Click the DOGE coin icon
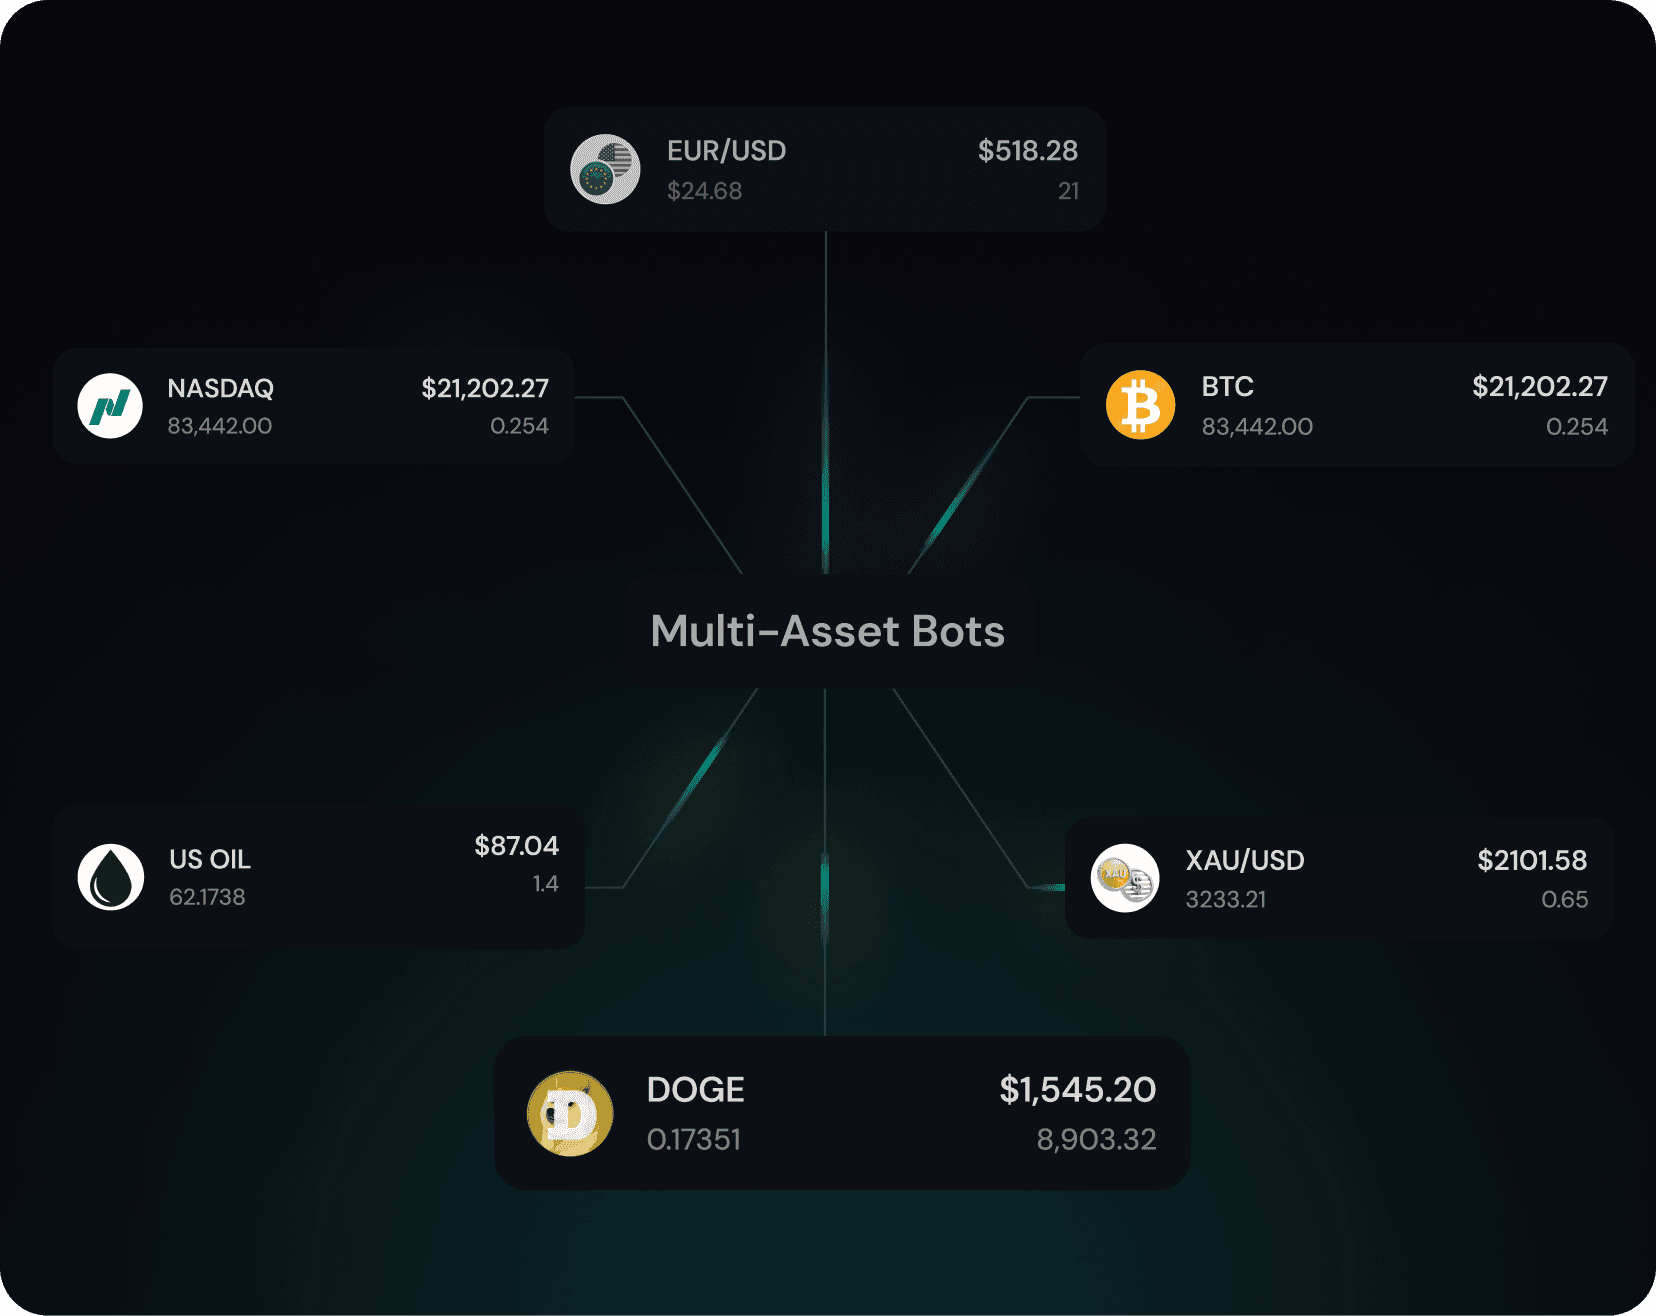1656x1316 pixels. 570,1113
